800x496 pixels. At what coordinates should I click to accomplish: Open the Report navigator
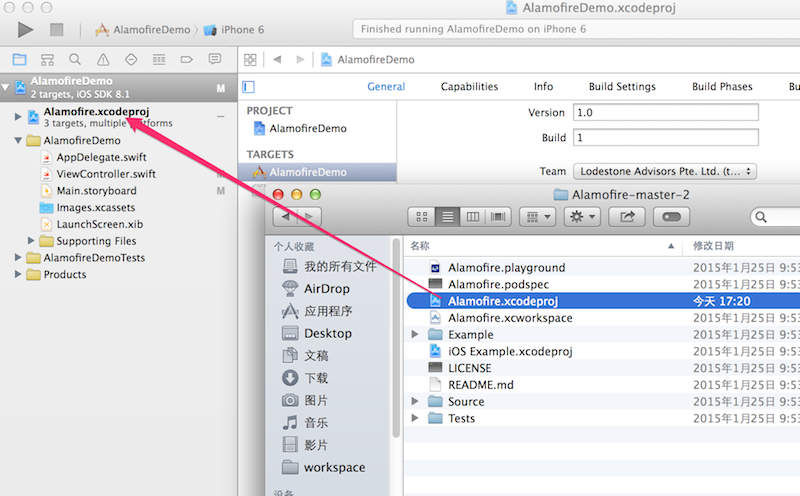click(x=215, y=59)
